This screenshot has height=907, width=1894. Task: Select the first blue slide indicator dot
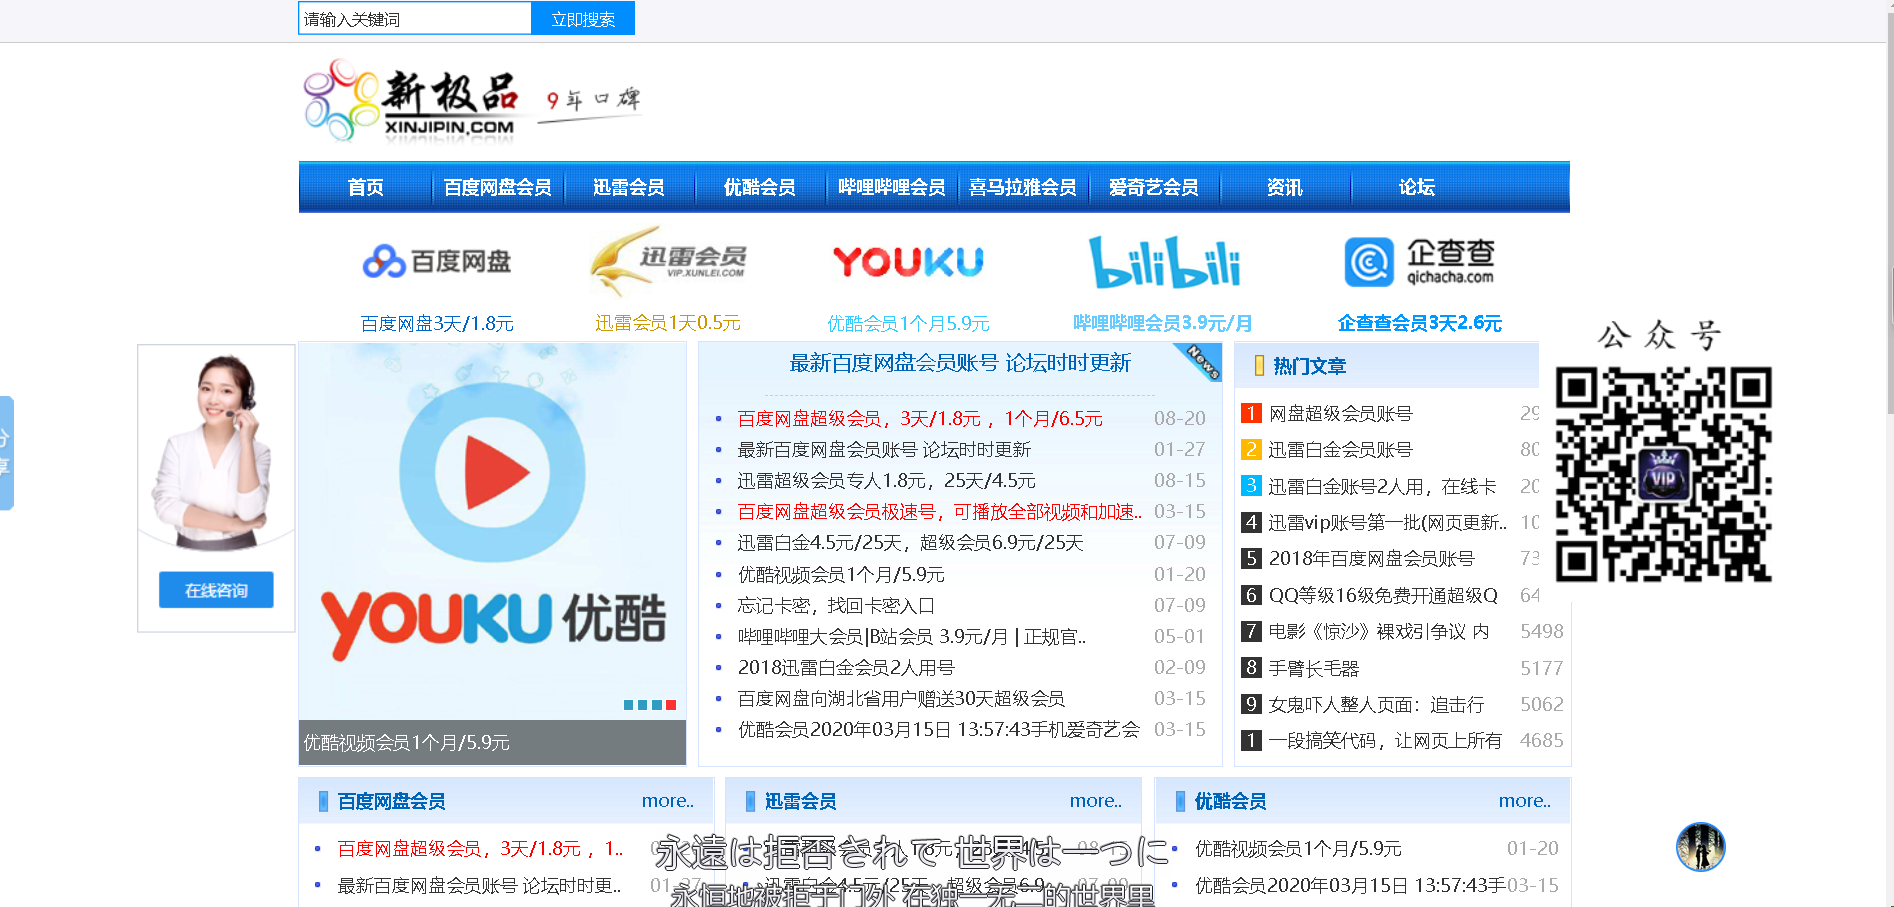coord(629,705)
